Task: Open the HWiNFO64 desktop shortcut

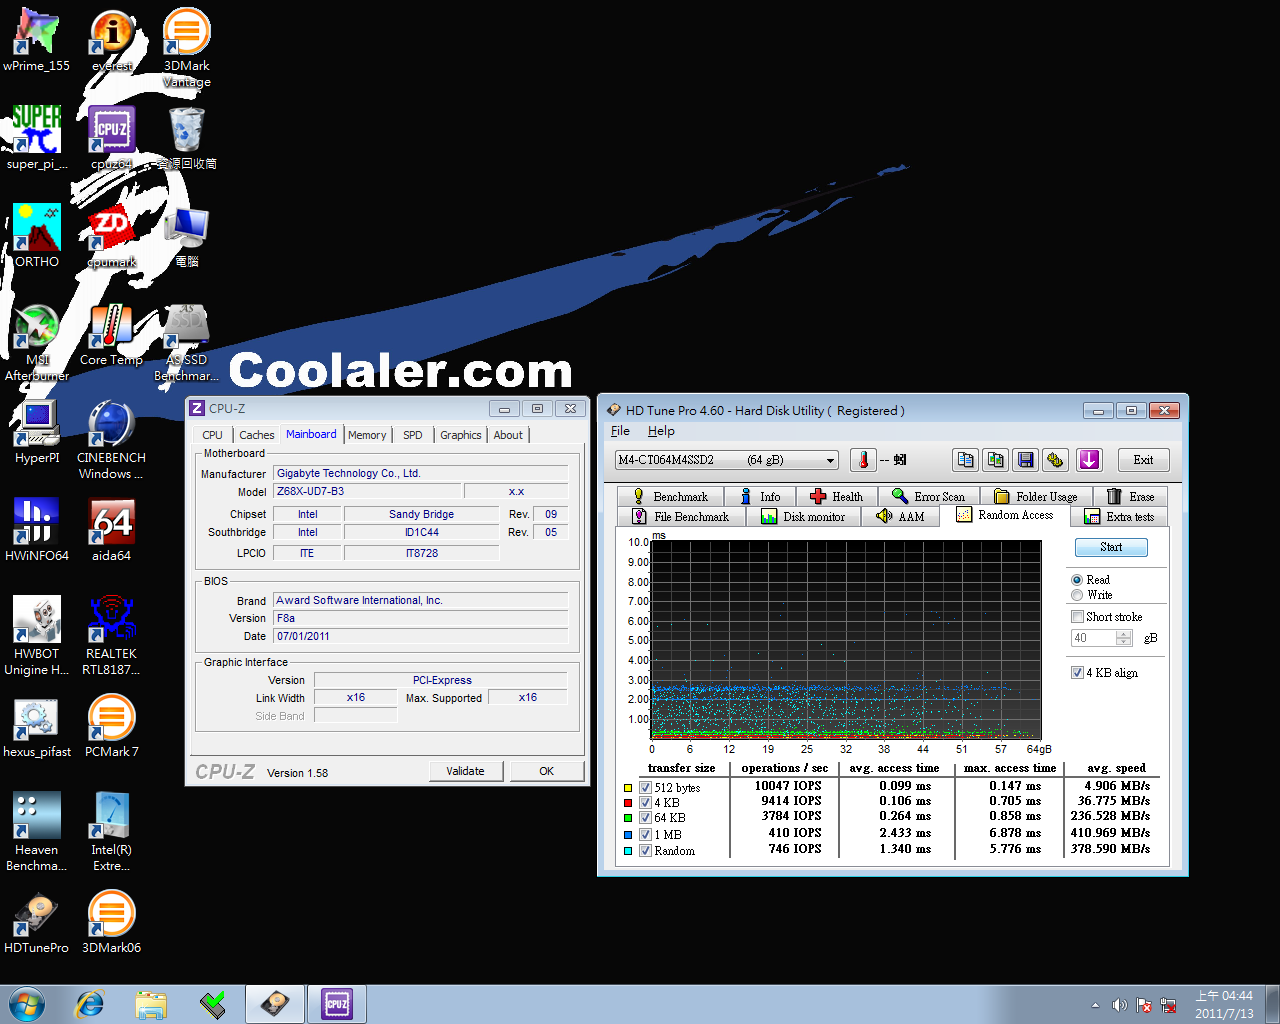Action: 37,530
